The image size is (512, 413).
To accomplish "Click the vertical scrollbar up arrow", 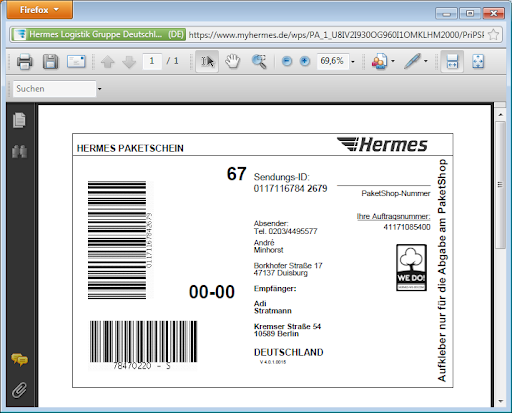I will pyautogui.click(x=500, y=114).
